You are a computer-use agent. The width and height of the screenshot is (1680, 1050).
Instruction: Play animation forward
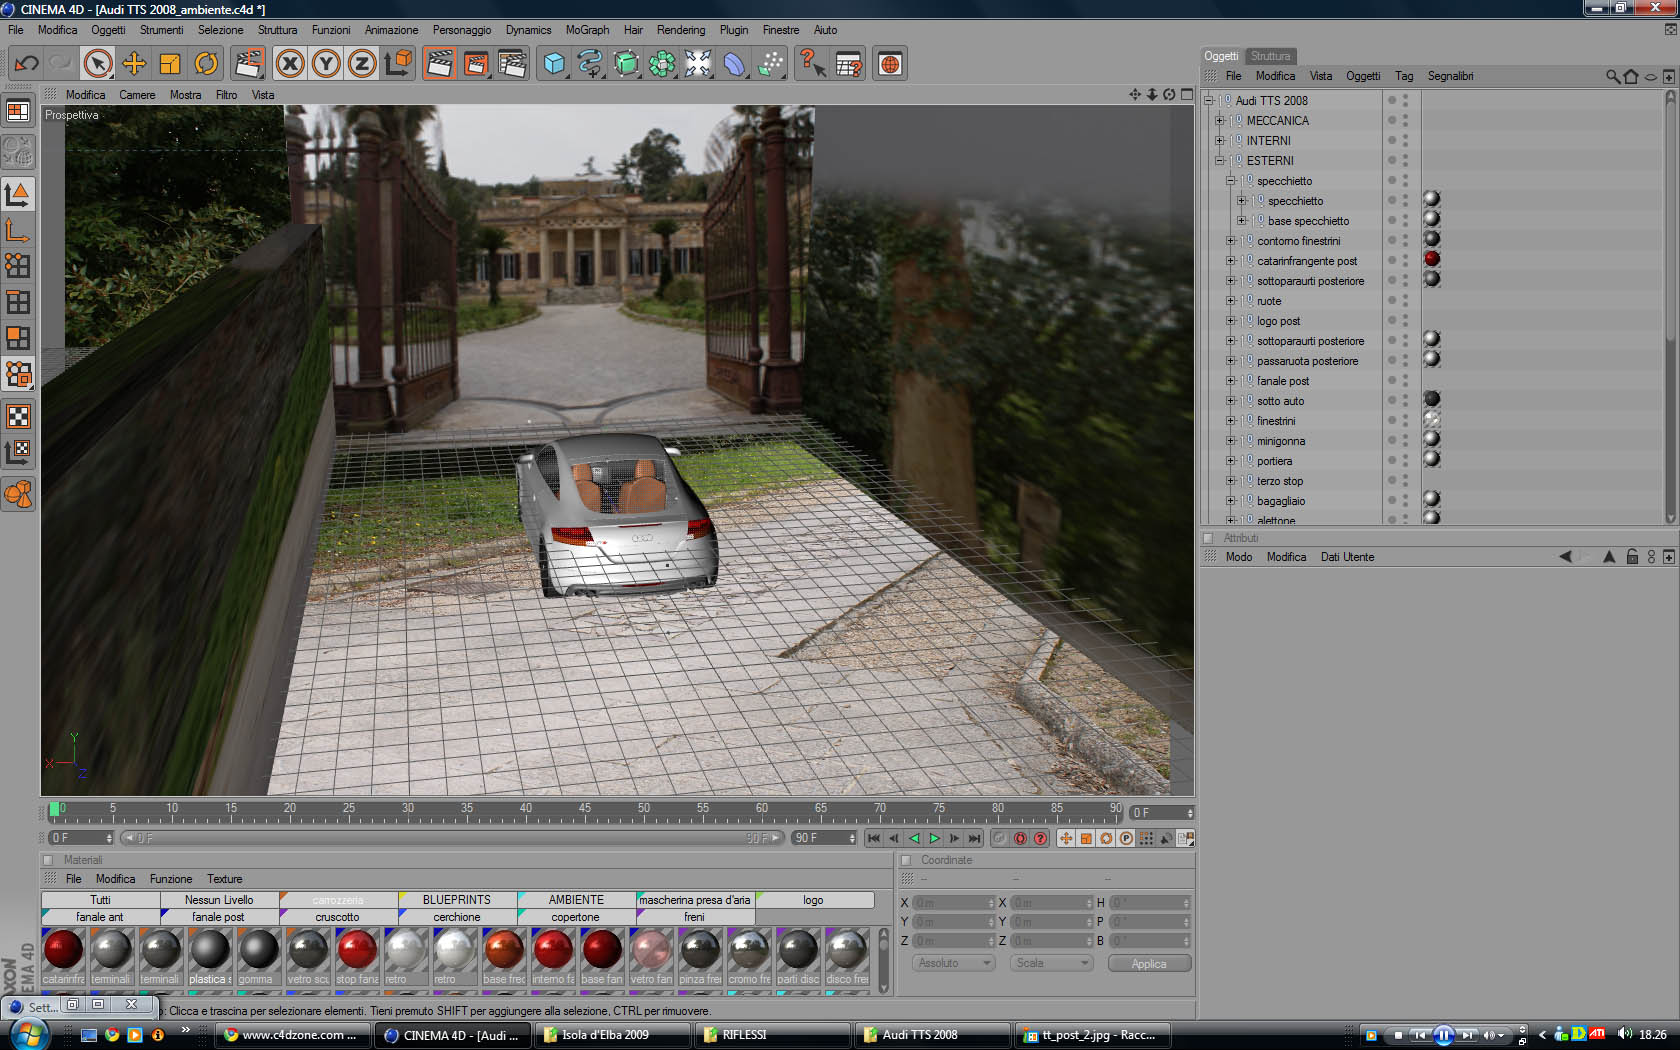pos(934,838)
